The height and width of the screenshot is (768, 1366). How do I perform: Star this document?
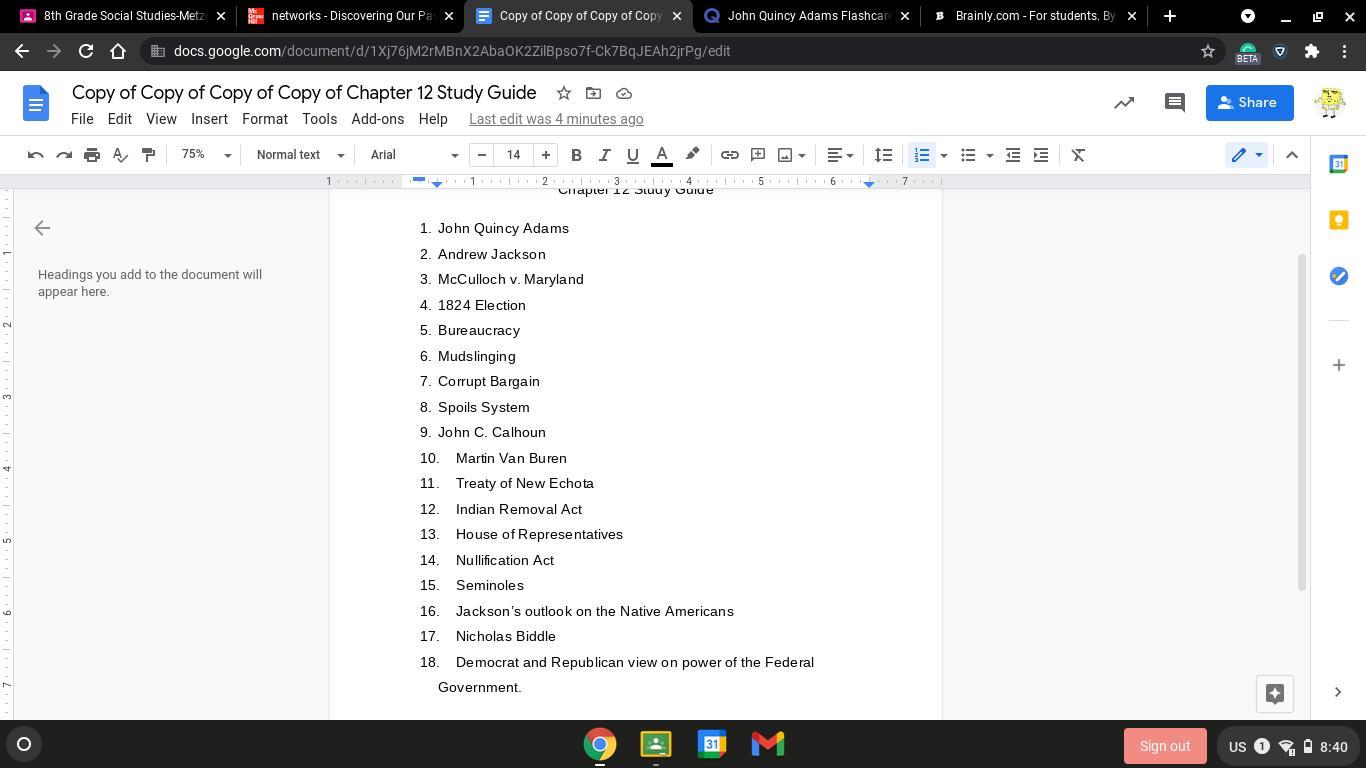[564, 93]
